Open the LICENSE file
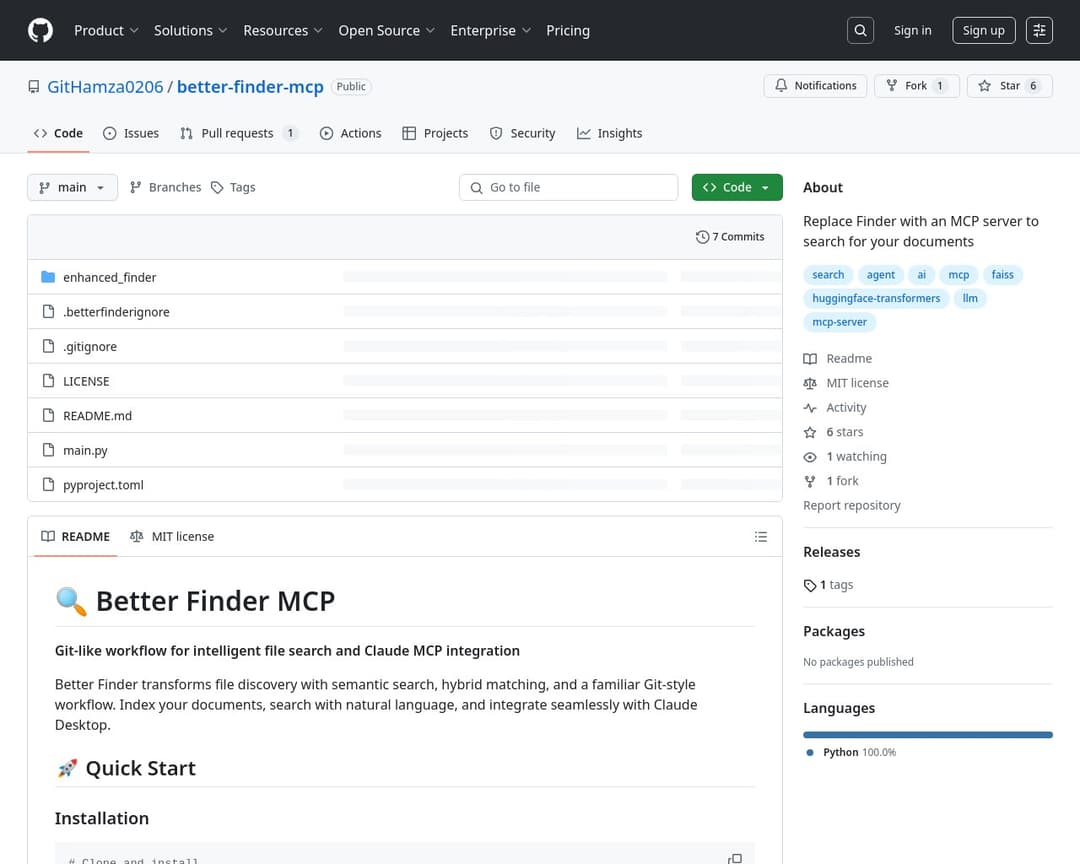This screenshot has width=1080, height=864. pos(86,381)
